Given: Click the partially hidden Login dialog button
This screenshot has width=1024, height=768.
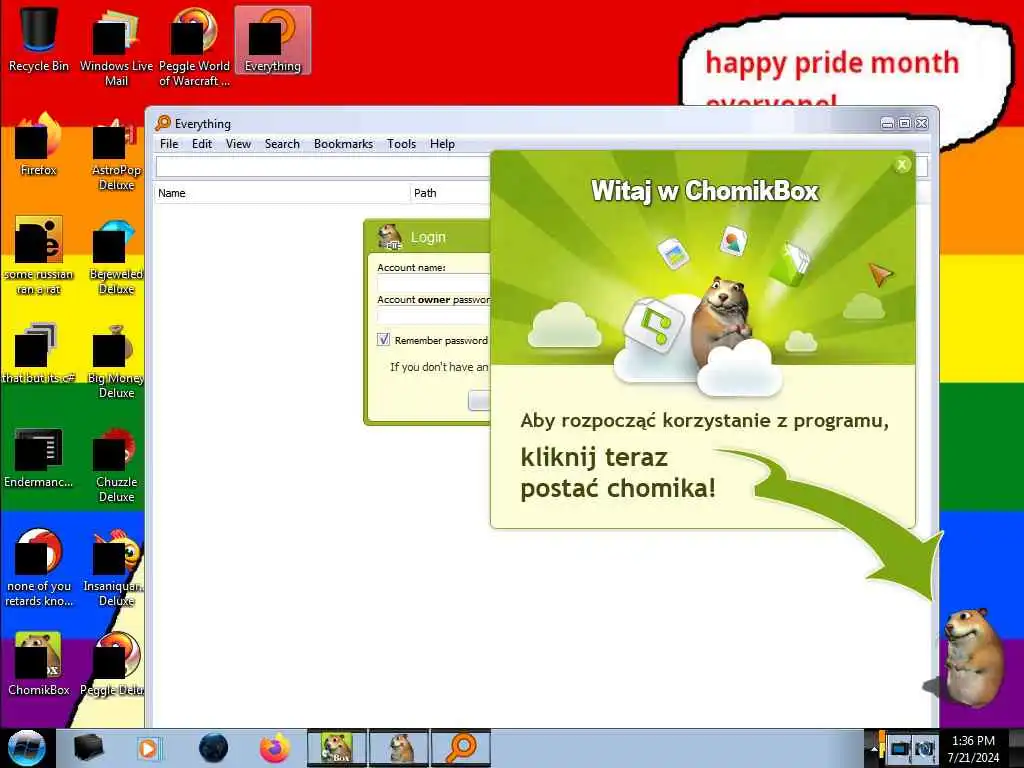Looking at the screenshot, I should point(479,400).
